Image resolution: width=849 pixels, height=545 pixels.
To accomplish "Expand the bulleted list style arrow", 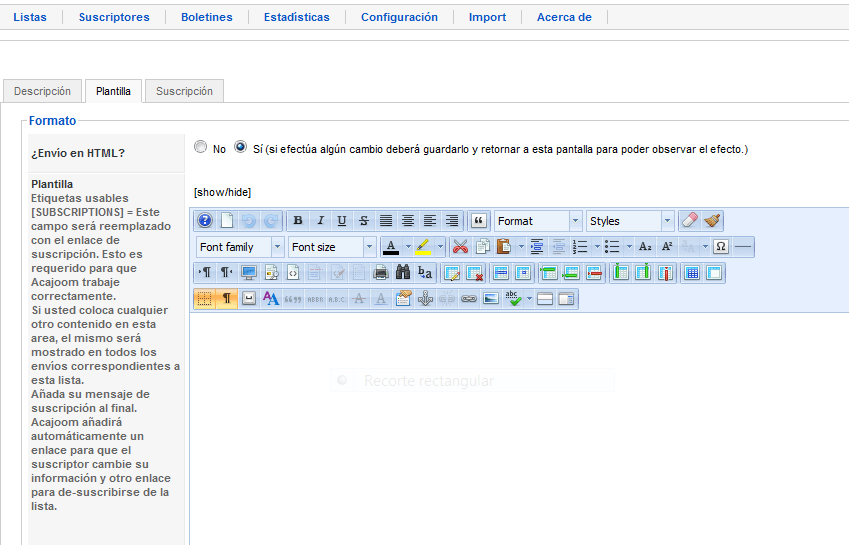I will (629, 247).
